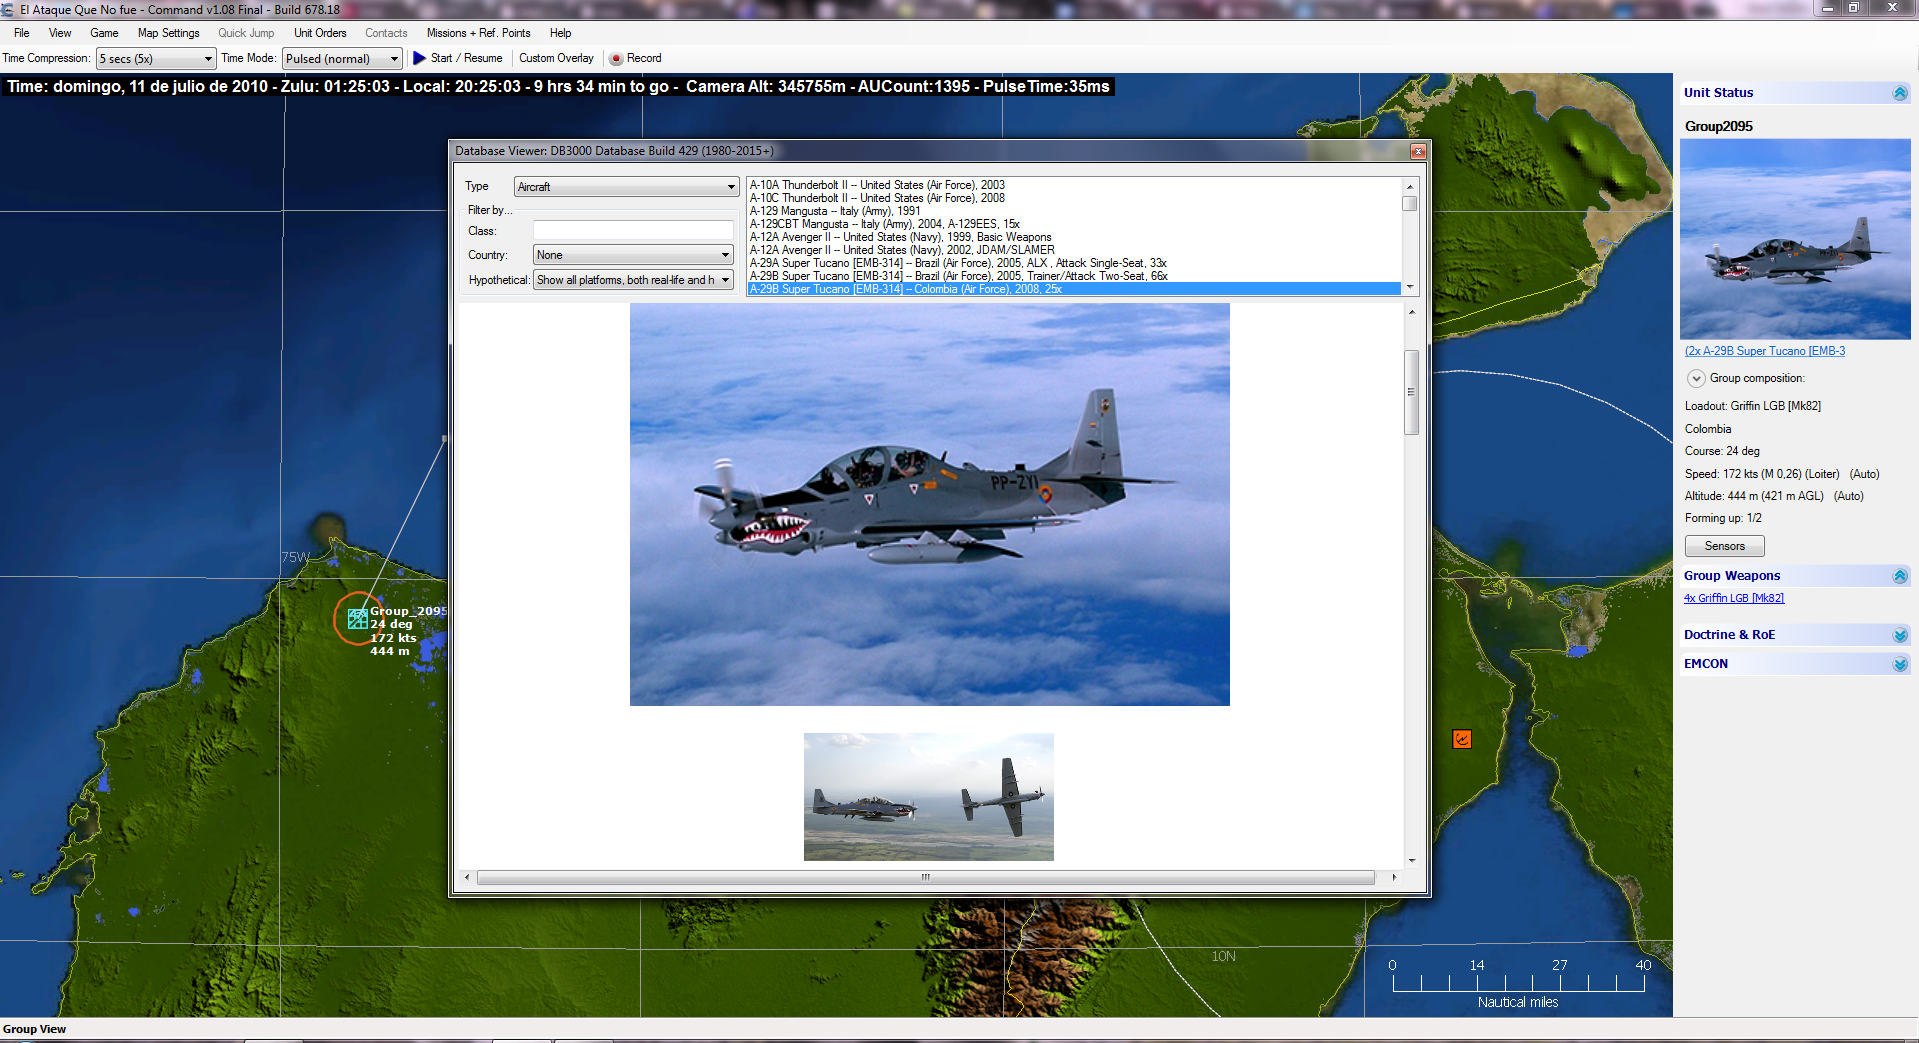Click the Start / Resume play icon
The image size is (1919, 1043).
pyautogui.click(x=420, y=58)
